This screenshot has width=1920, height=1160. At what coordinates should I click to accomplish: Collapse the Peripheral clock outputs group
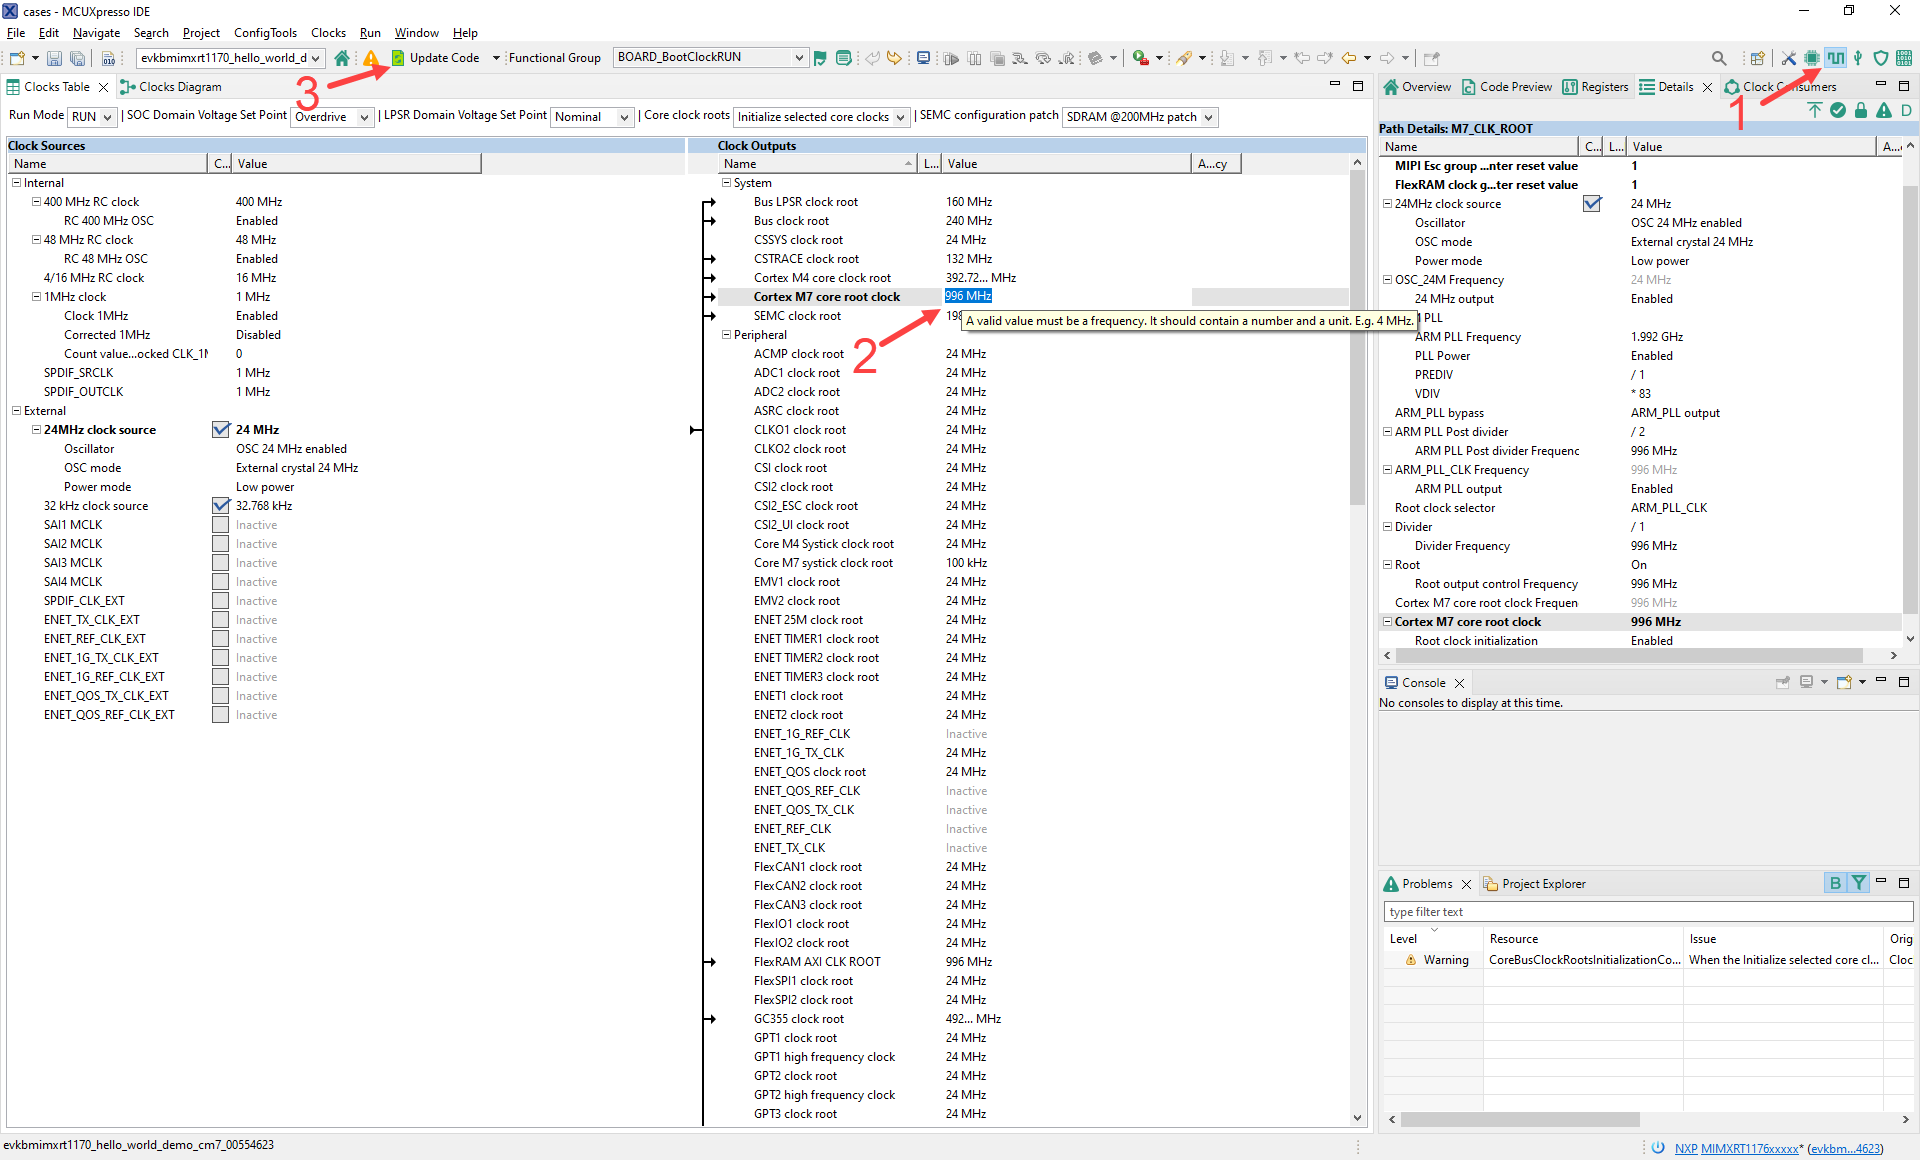(727, 335)
